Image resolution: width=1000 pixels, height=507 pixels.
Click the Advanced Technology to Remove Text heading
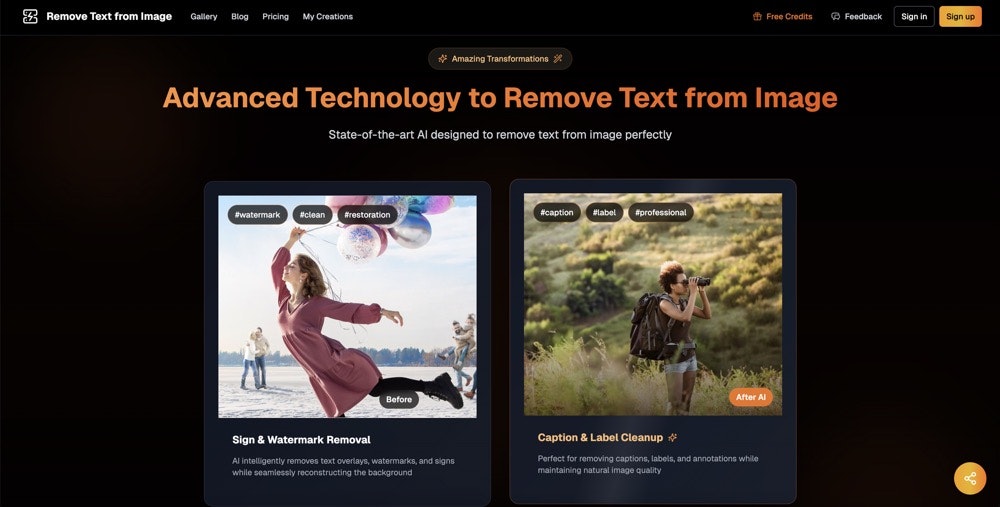point(500,98)
